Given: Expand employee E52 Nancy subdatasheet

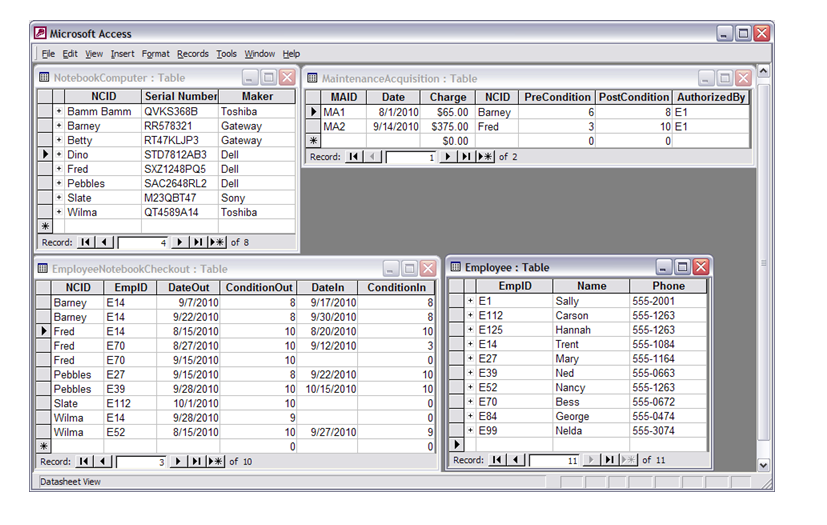Looking at the screenshot, I should tap(470, 387).
